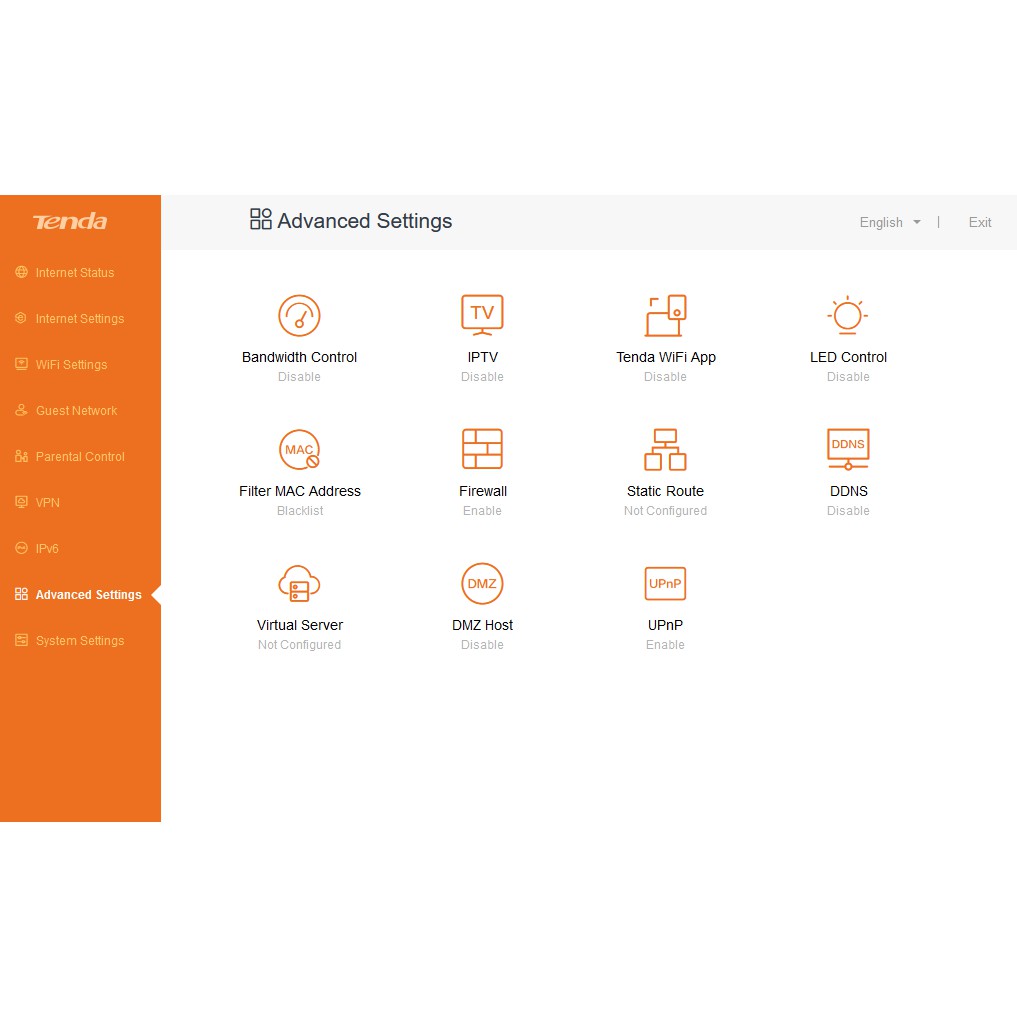Click the Exit link
The image size is (1017, 1017).
tap(979, 222)
